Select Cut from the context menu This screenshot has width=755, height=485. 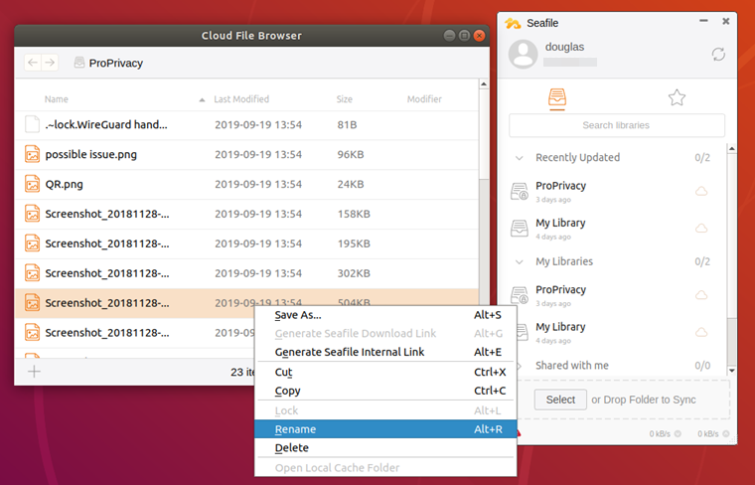tap(386, 372)
